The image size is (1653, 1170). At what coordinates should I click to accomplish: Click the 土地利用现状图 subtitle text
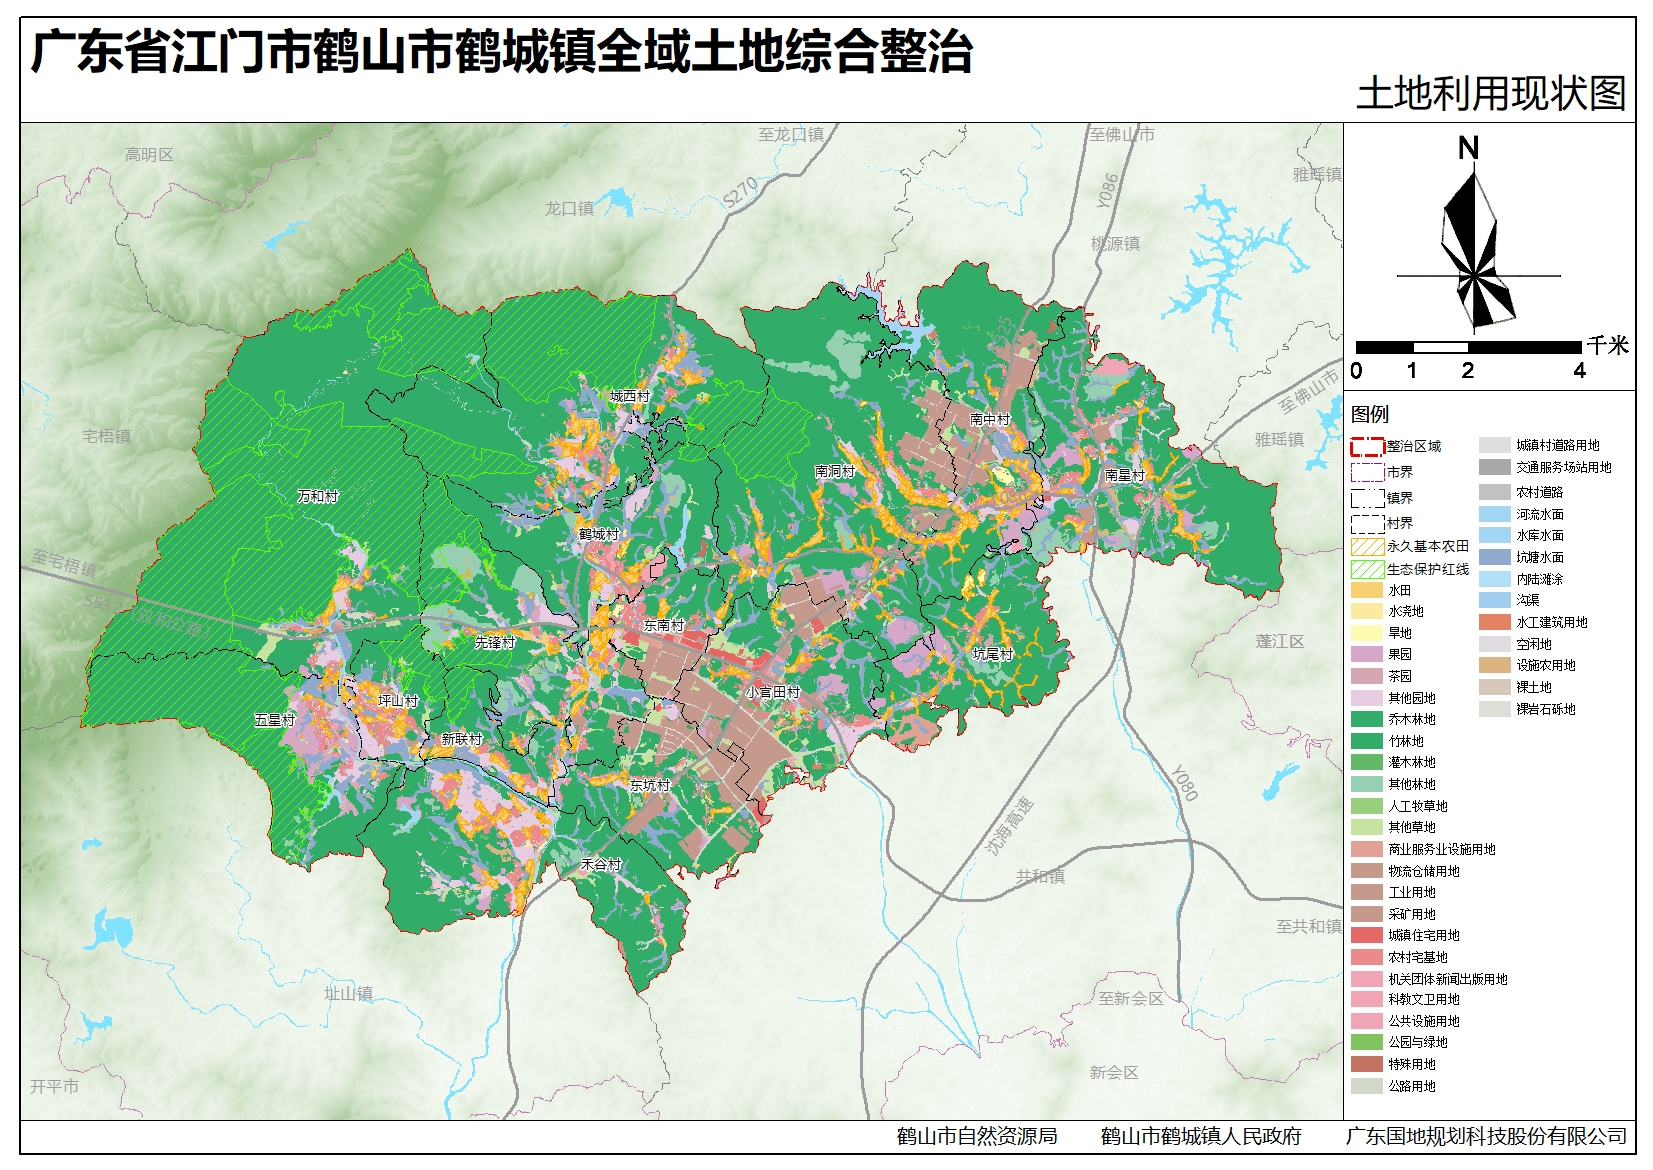1490,94
